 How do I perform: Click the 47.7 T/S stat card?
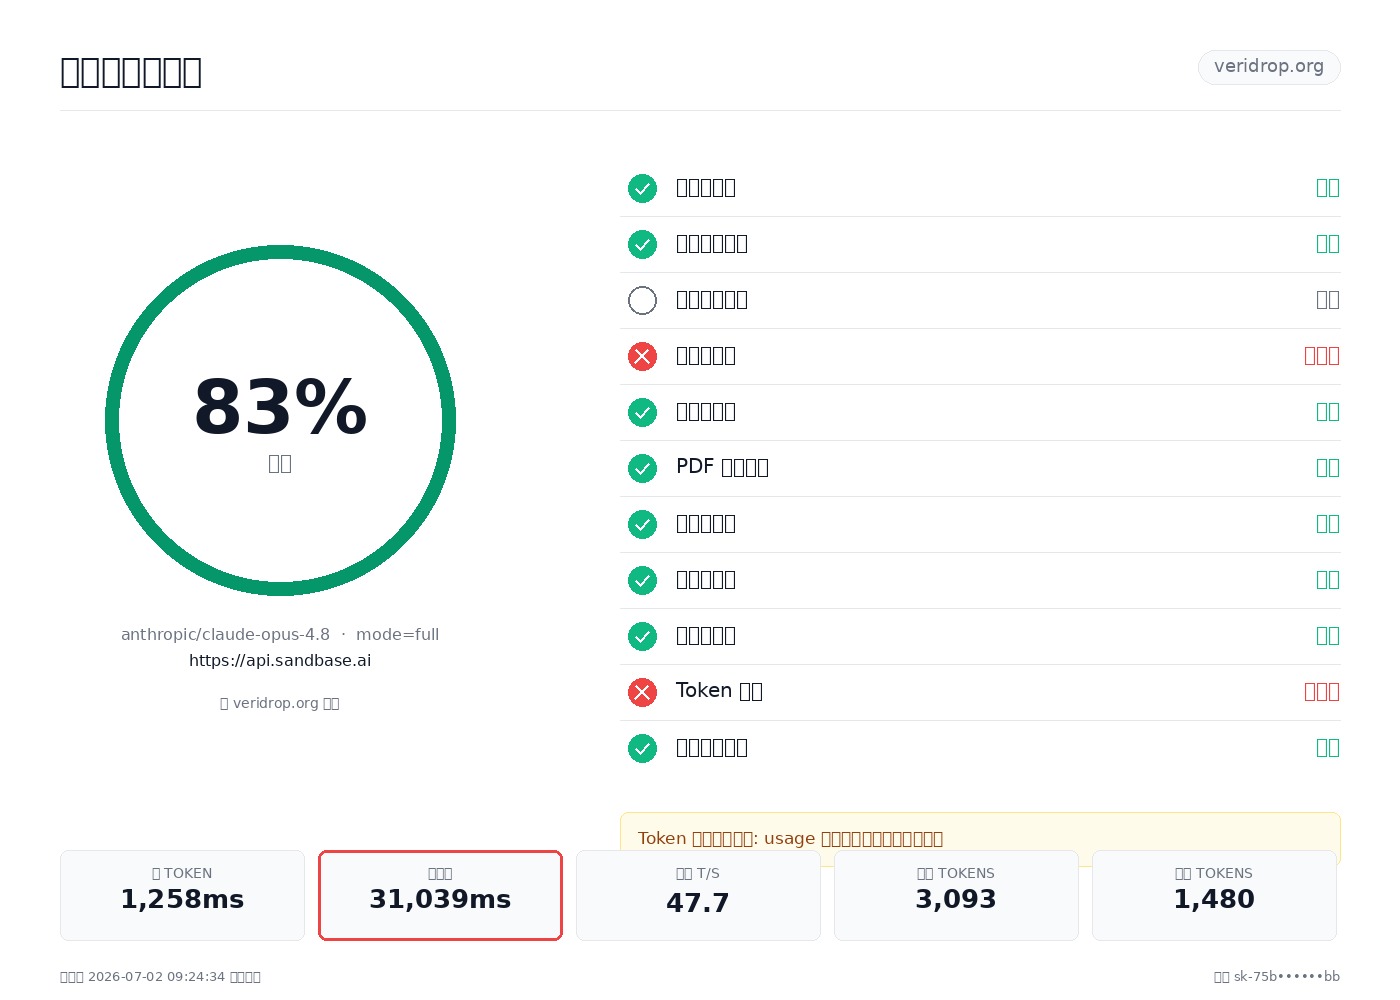click(698, 895)
